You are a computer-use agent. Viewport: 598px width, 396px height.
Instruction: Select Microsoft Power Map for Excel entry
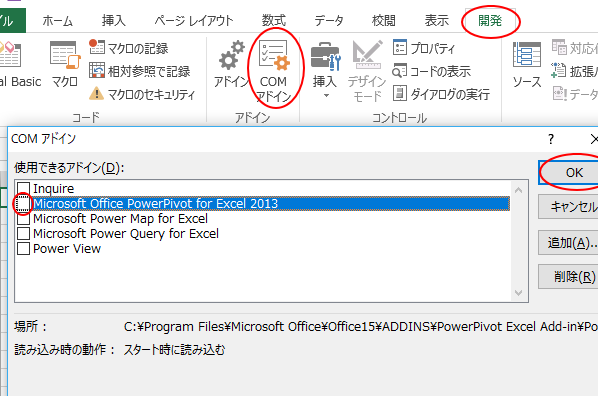coord(120,219)
